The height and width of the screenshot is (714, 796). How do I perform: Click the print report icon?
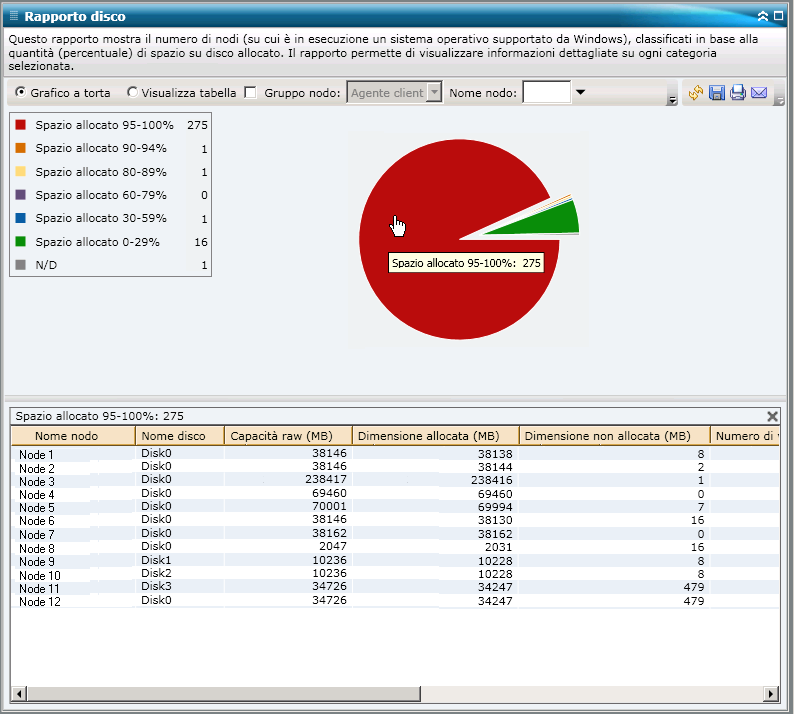pos(738,93)
